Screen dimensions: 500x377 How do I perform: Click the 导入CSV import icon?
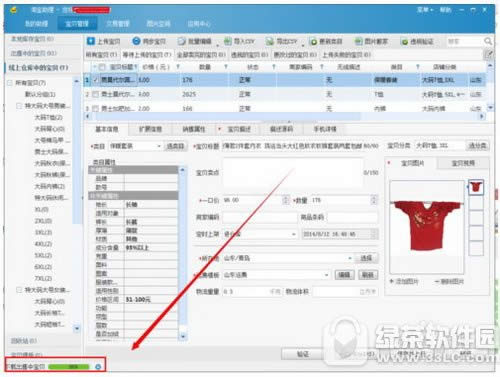click(x=227, y=41)
